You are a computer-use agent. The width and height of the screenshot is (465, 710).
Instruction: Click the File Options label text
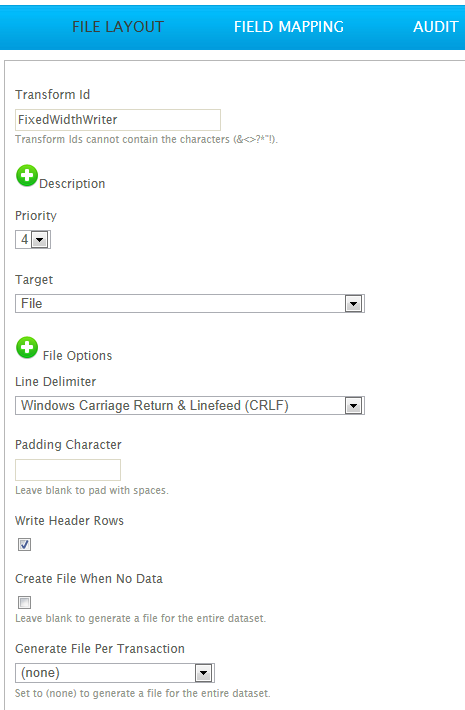tap(77, 355)
